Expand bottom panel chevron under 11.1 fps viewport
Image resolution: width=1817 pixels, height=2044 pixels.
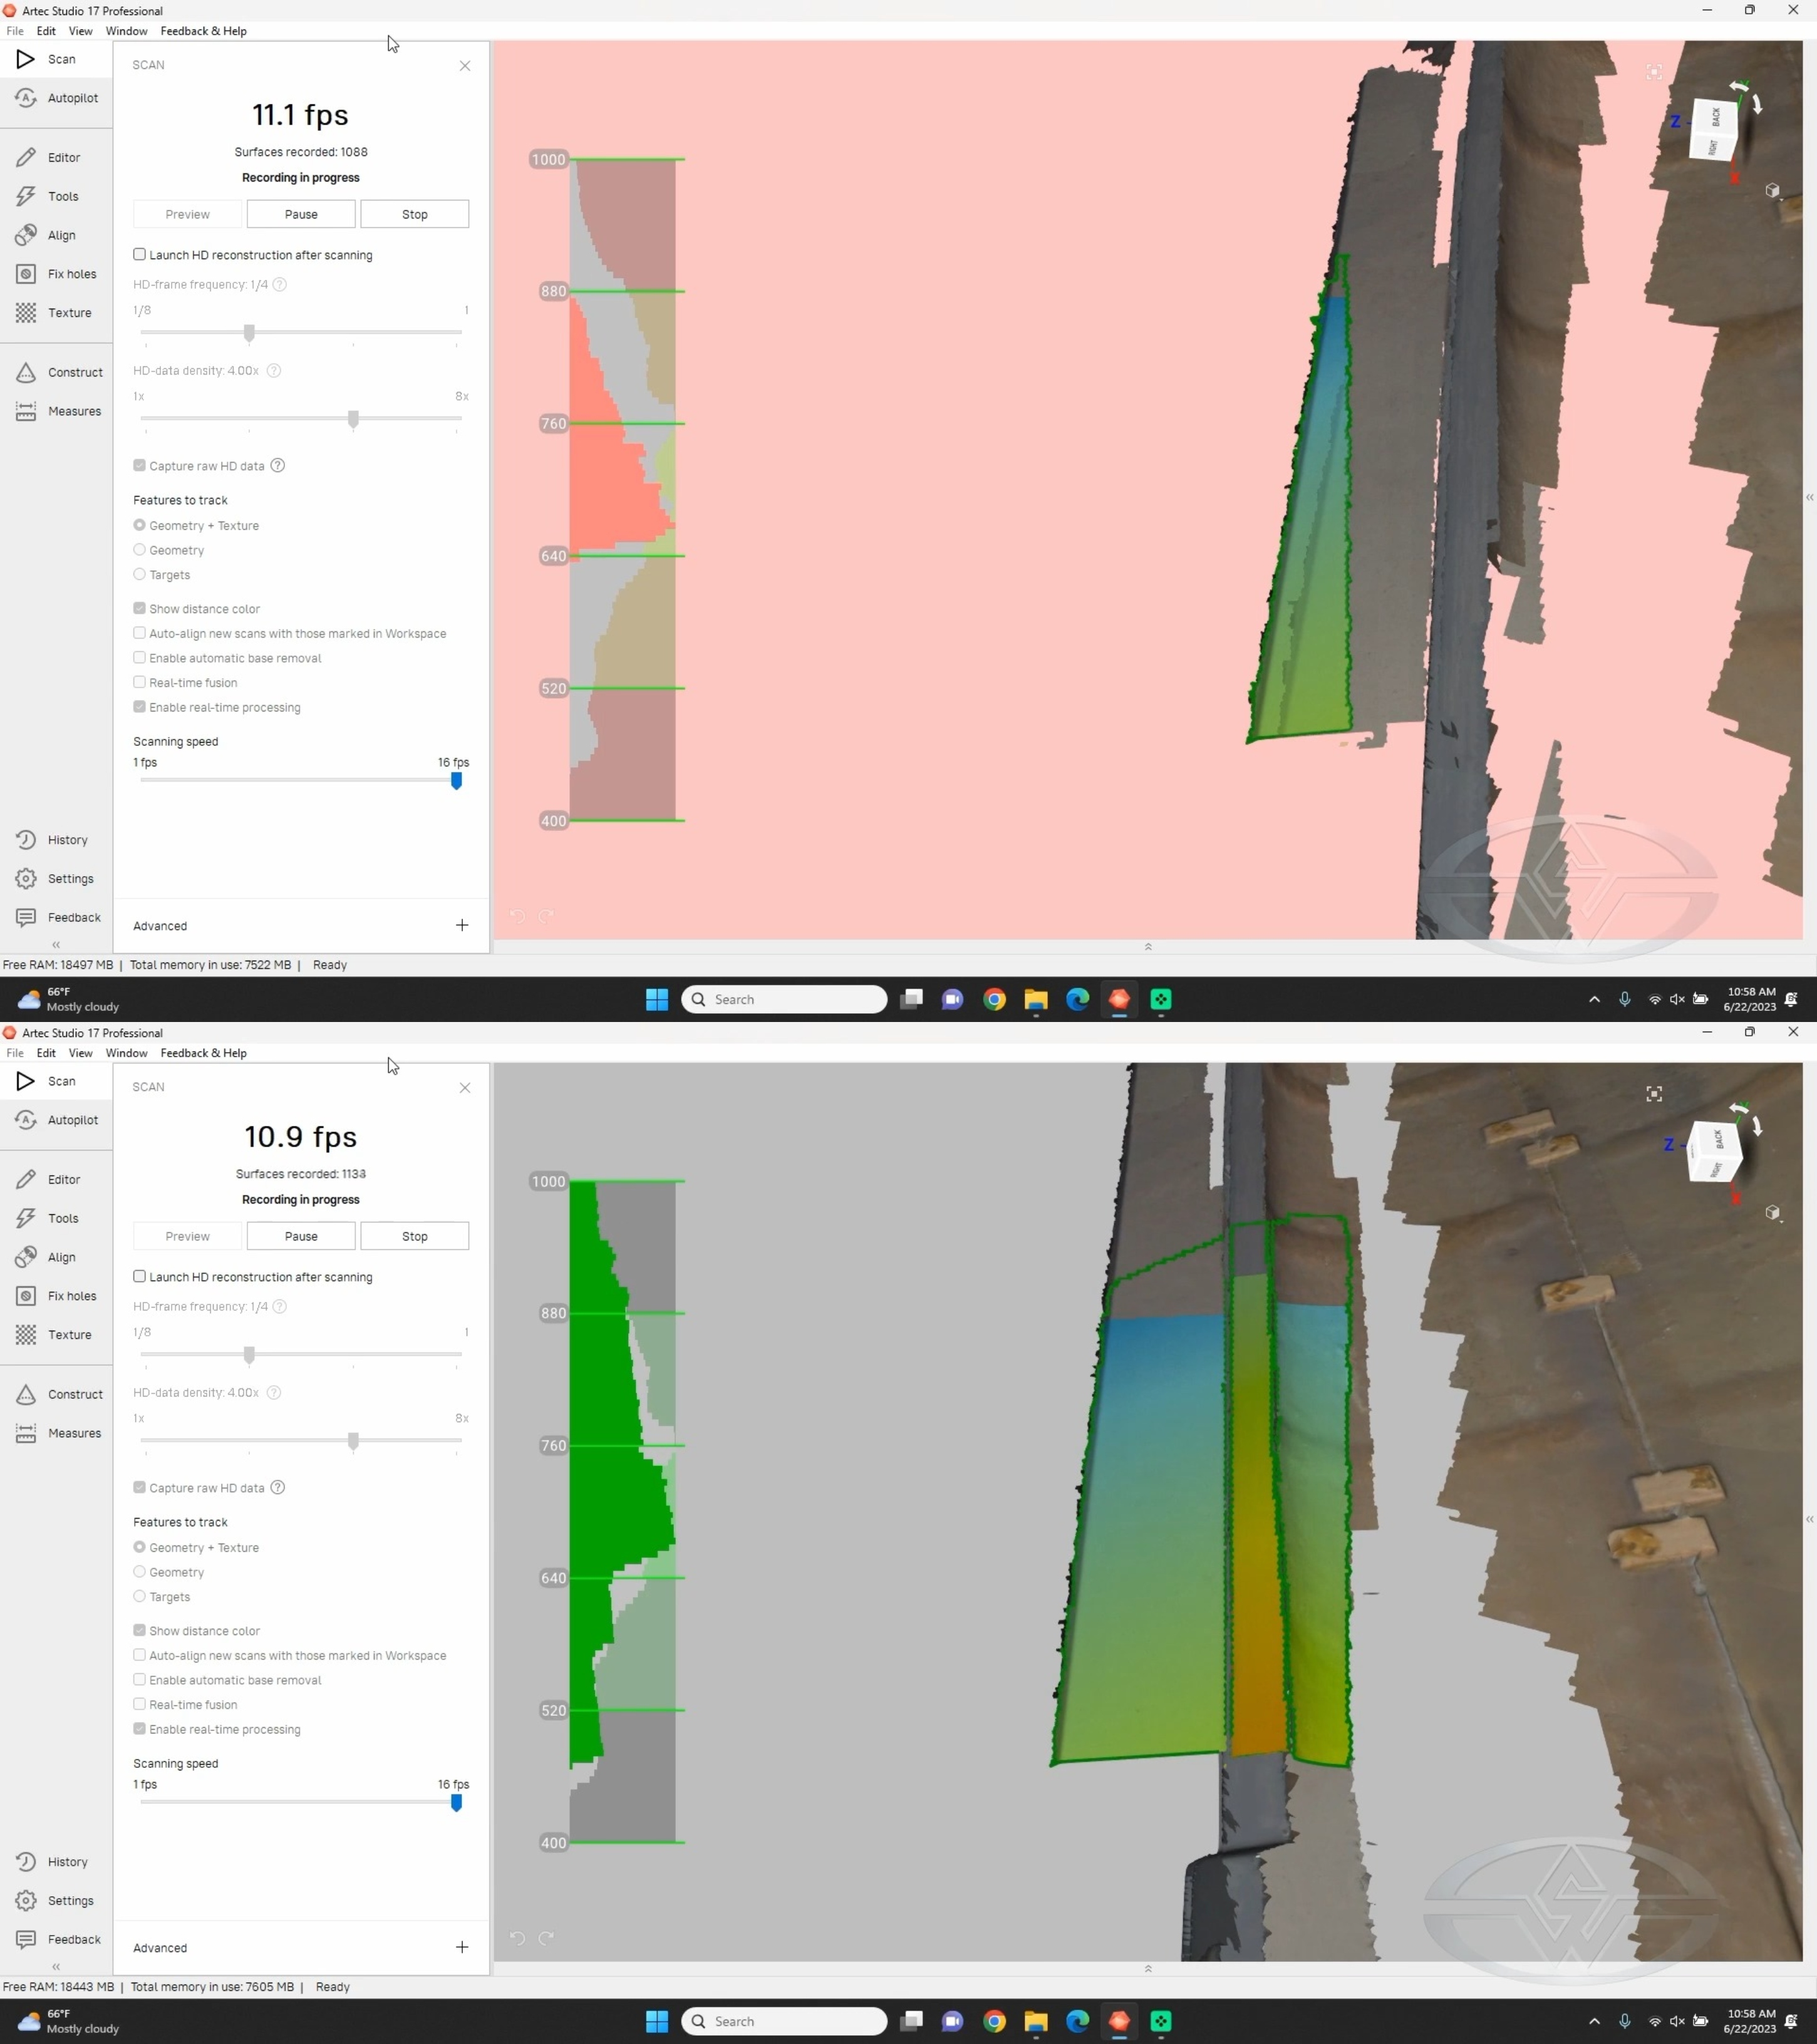[1148, 947]
